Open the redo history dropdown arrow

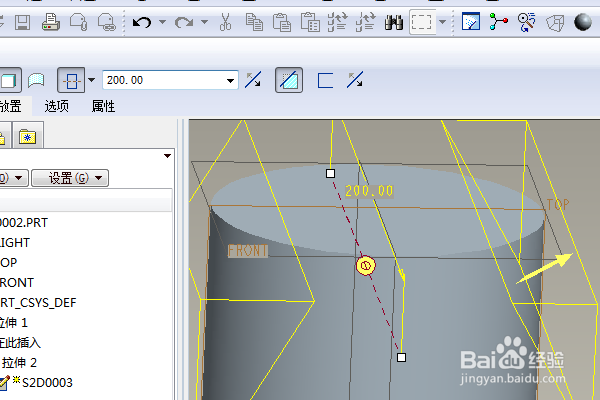pos(204,22)
